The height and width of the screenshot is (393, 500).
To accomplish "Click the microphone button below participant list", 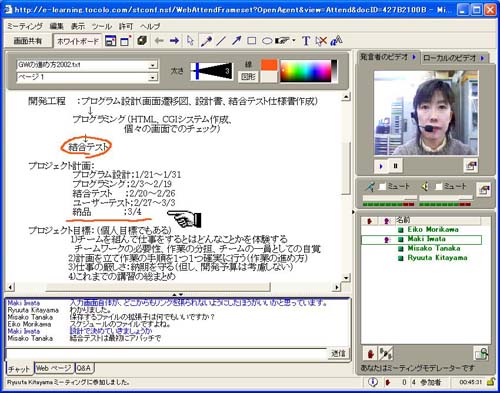I will point(385,353).
